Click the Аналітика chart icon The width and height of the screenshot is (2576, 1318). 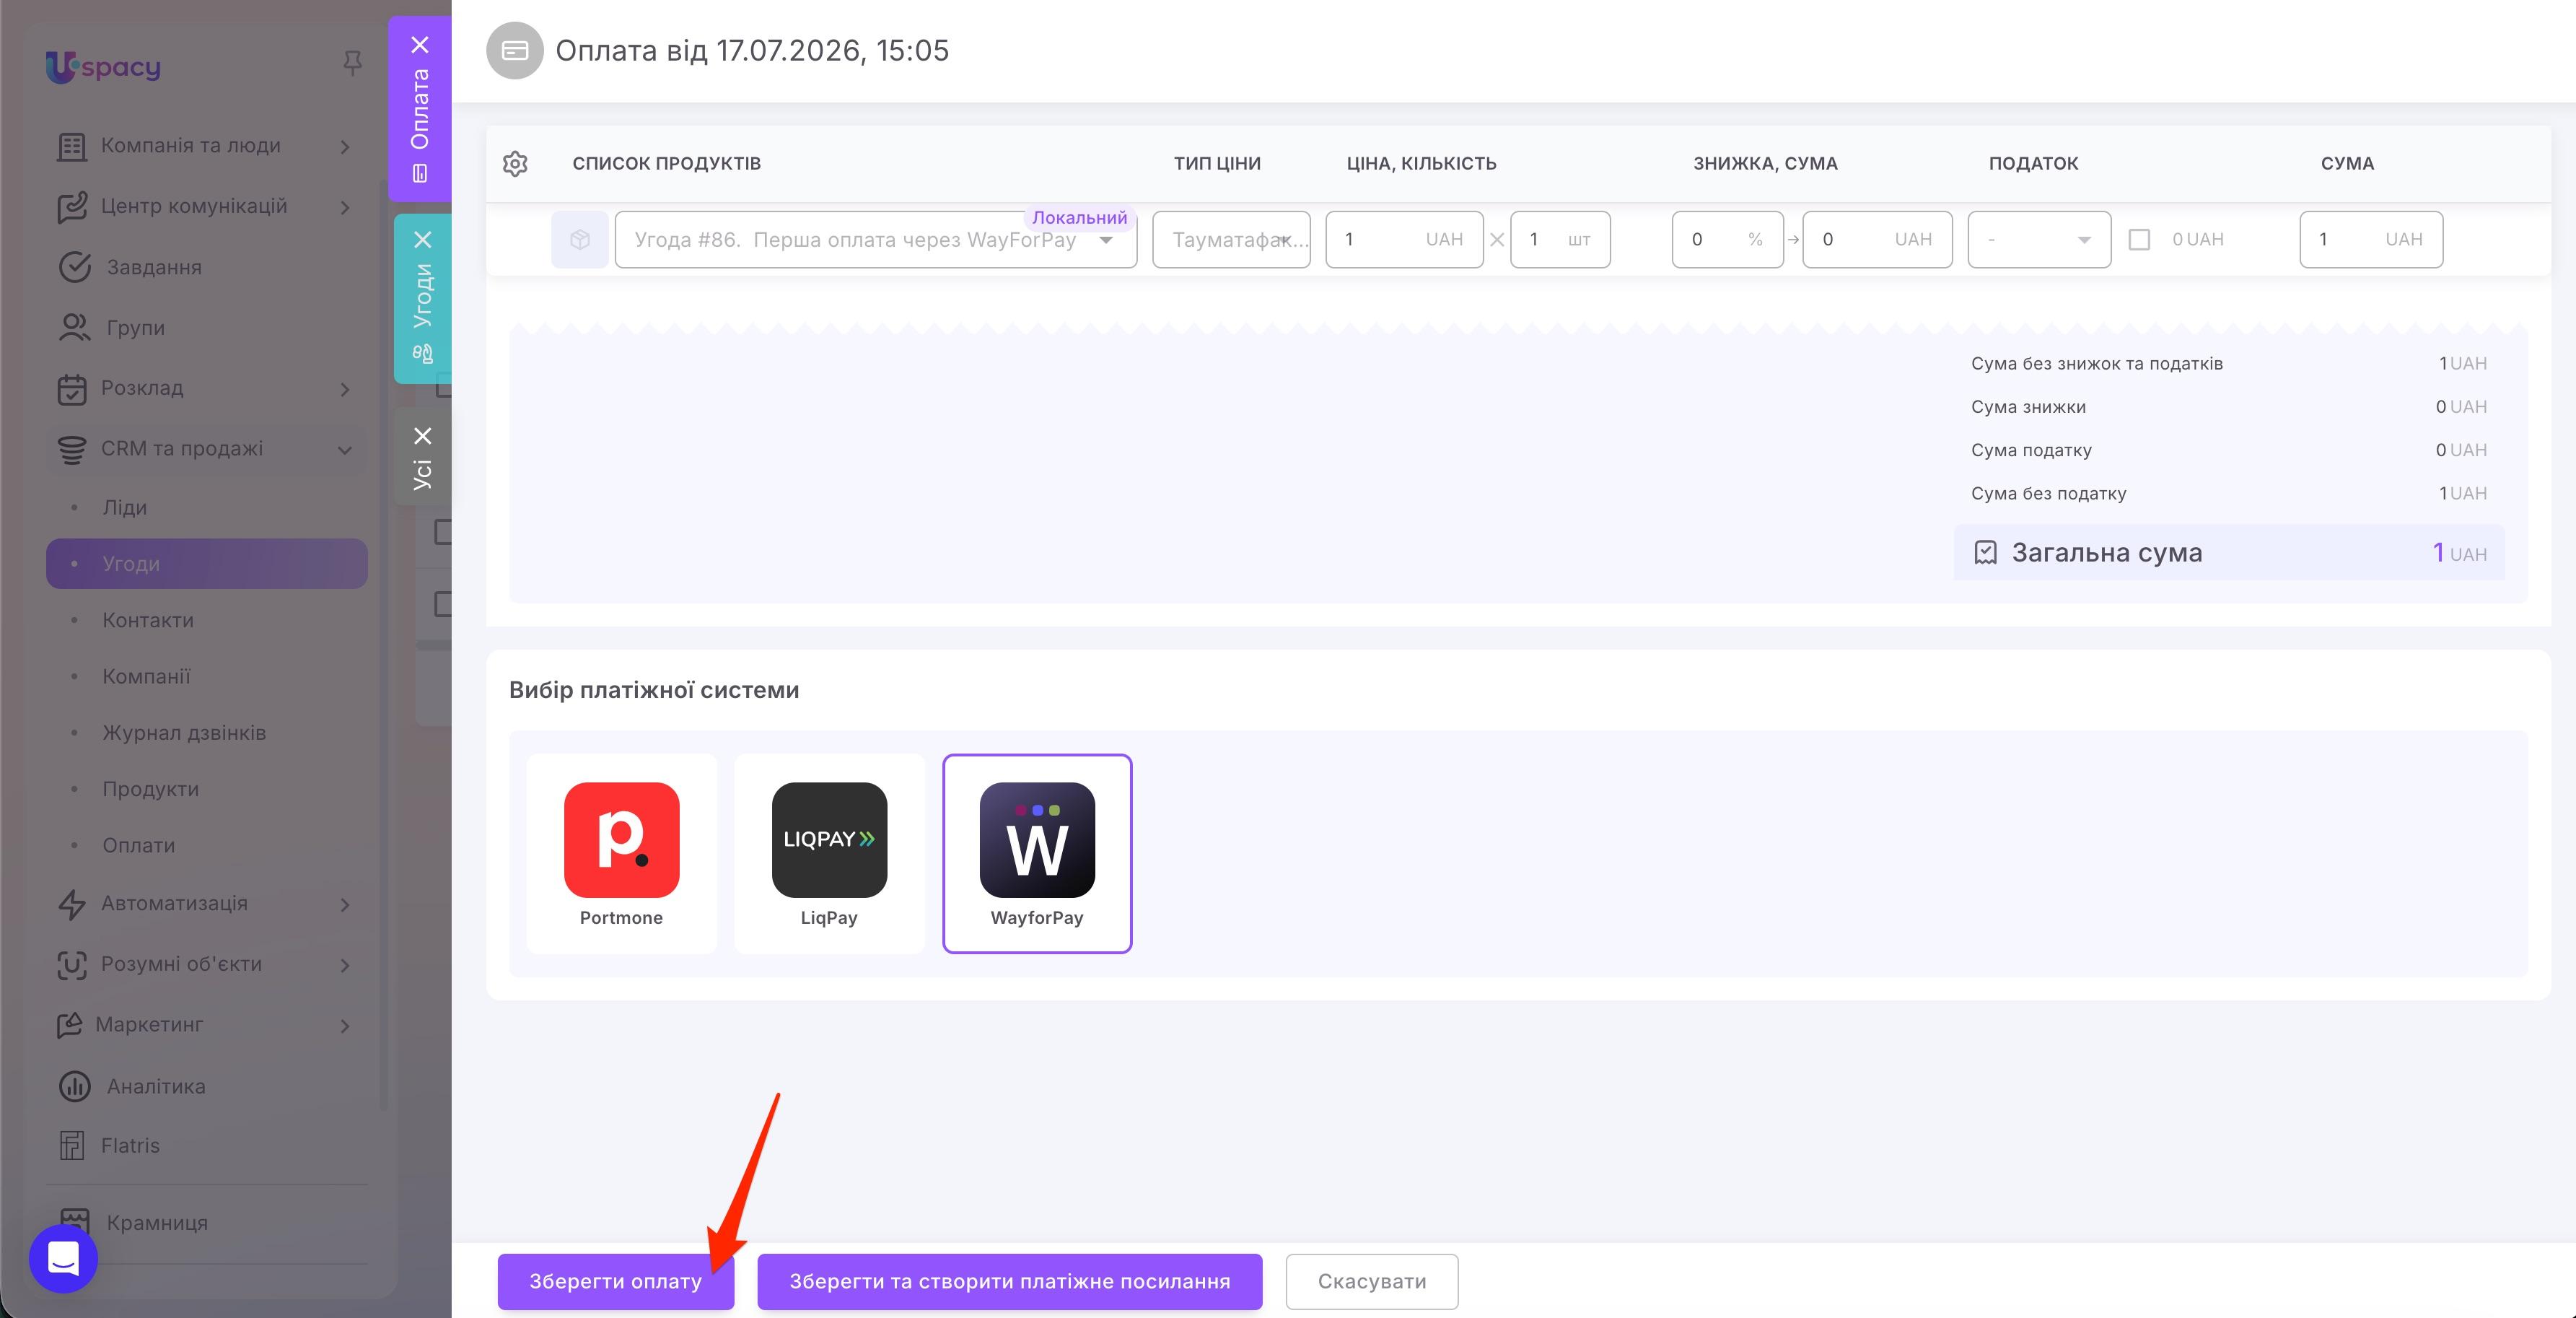(x=75, y=1086)
